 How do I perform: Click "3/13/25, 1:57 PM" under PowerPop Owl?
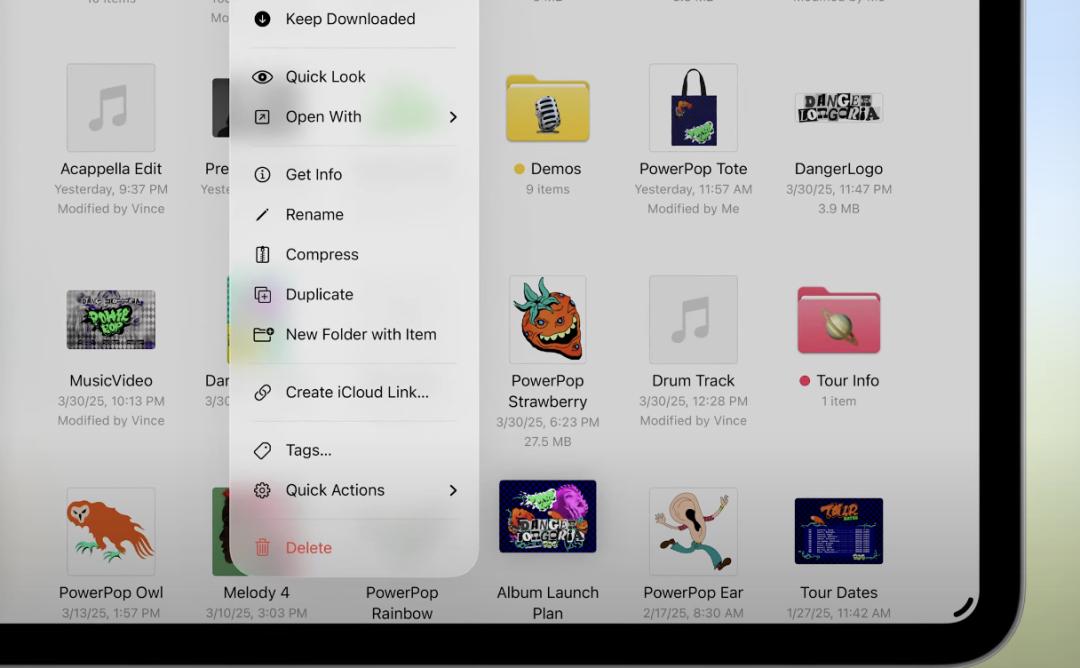point(111,613)
